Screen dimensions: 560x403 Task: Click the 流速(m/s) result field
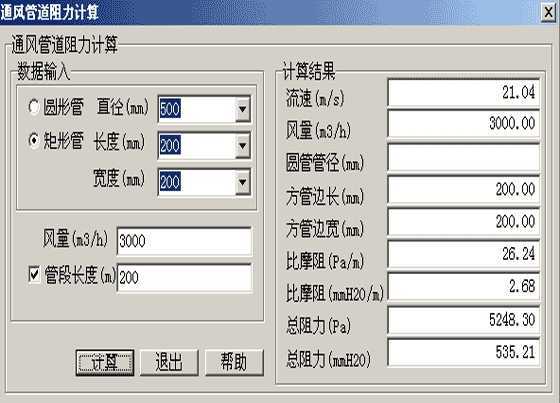464,93
